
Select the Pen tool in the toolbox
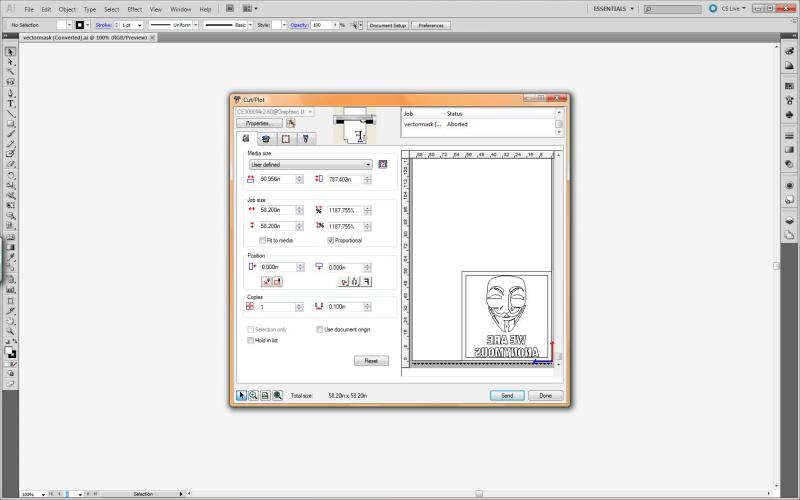(10, 93)
